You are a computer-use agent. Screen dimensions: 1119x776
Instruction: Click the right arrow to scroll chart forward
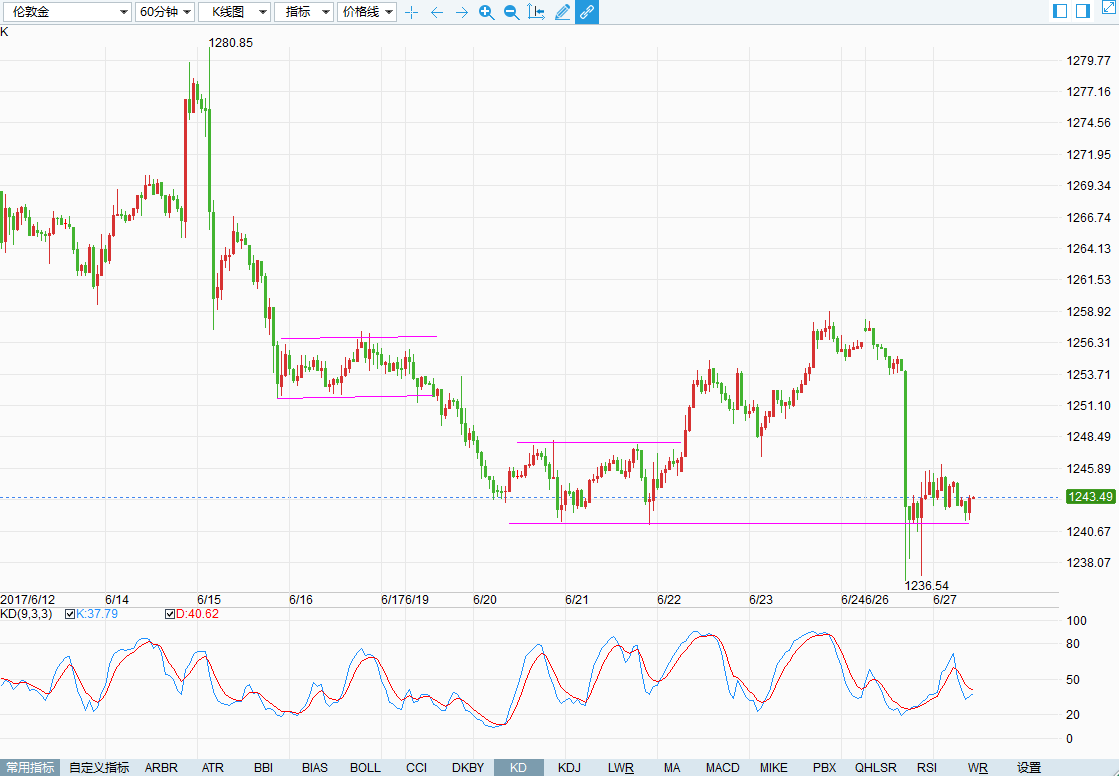(461, 12)
